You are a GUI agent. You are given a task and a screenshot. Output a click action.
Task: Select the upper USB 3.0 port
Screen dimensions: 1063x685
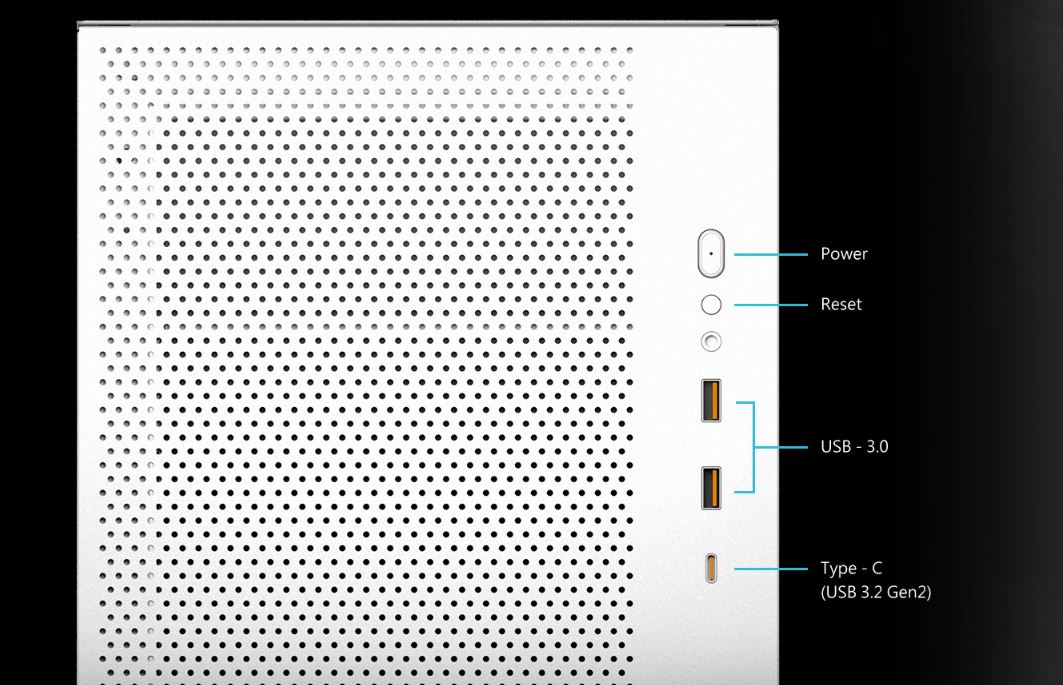[x=711, y=400]
